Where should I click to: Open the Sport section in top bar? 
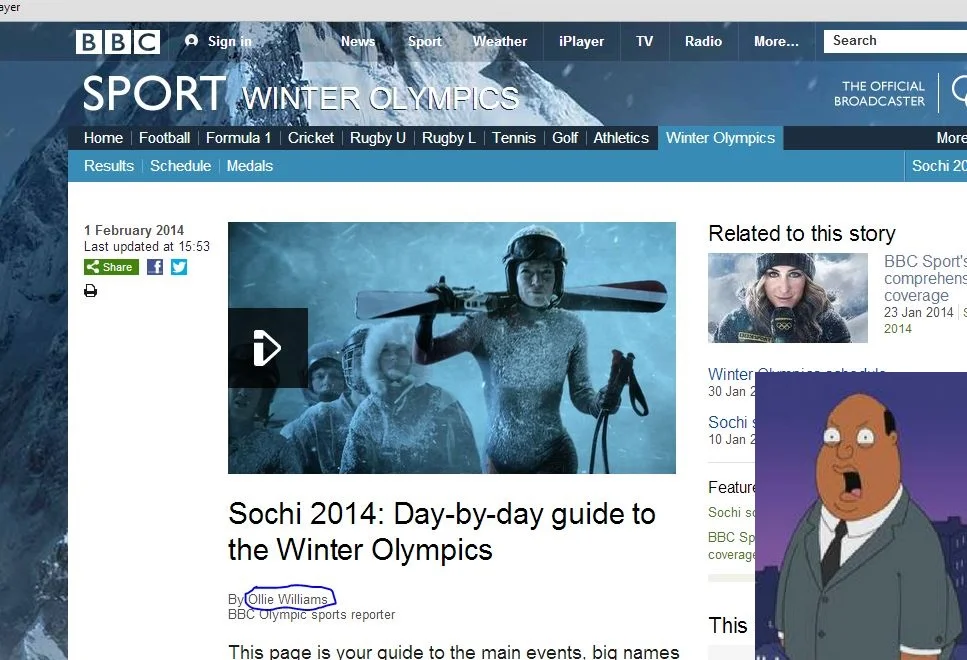pos(424,41)
